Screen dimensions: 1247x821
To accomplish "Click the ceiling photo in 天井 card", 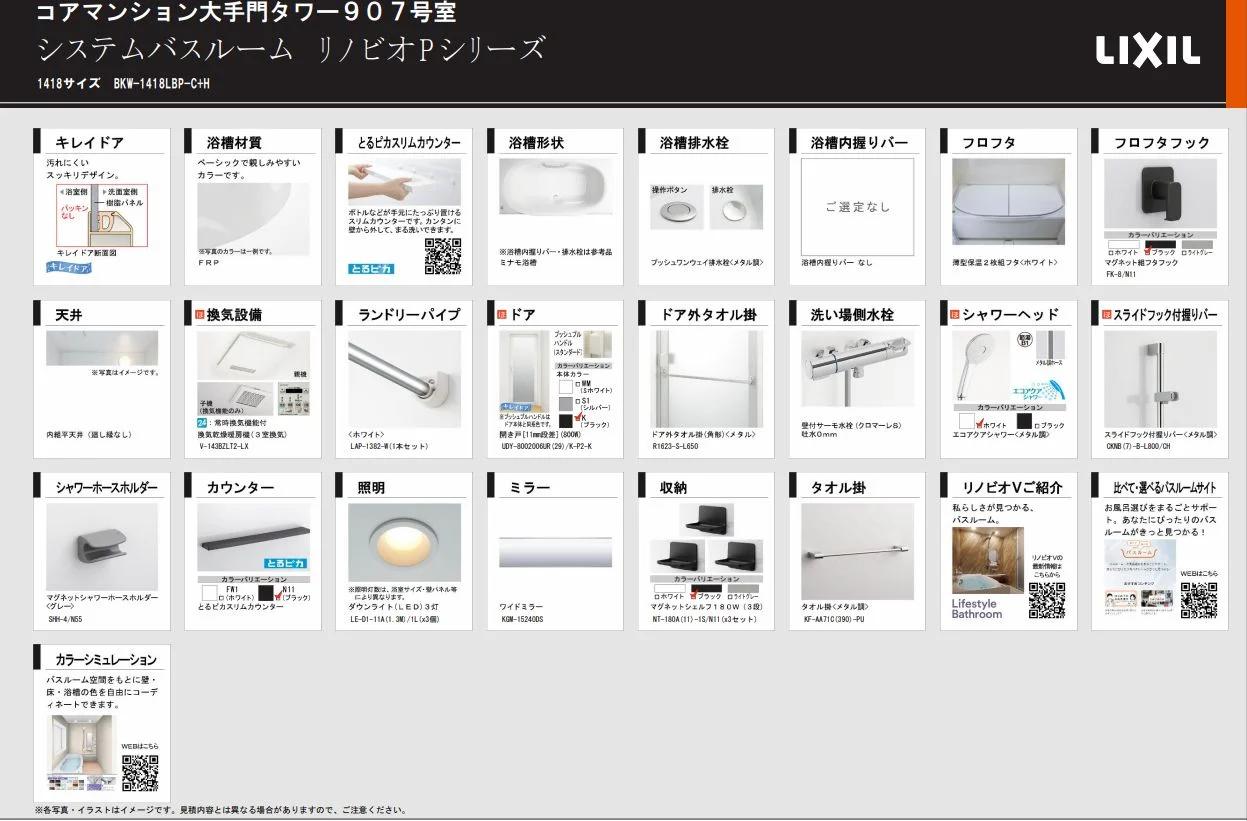I will [102, 348].
